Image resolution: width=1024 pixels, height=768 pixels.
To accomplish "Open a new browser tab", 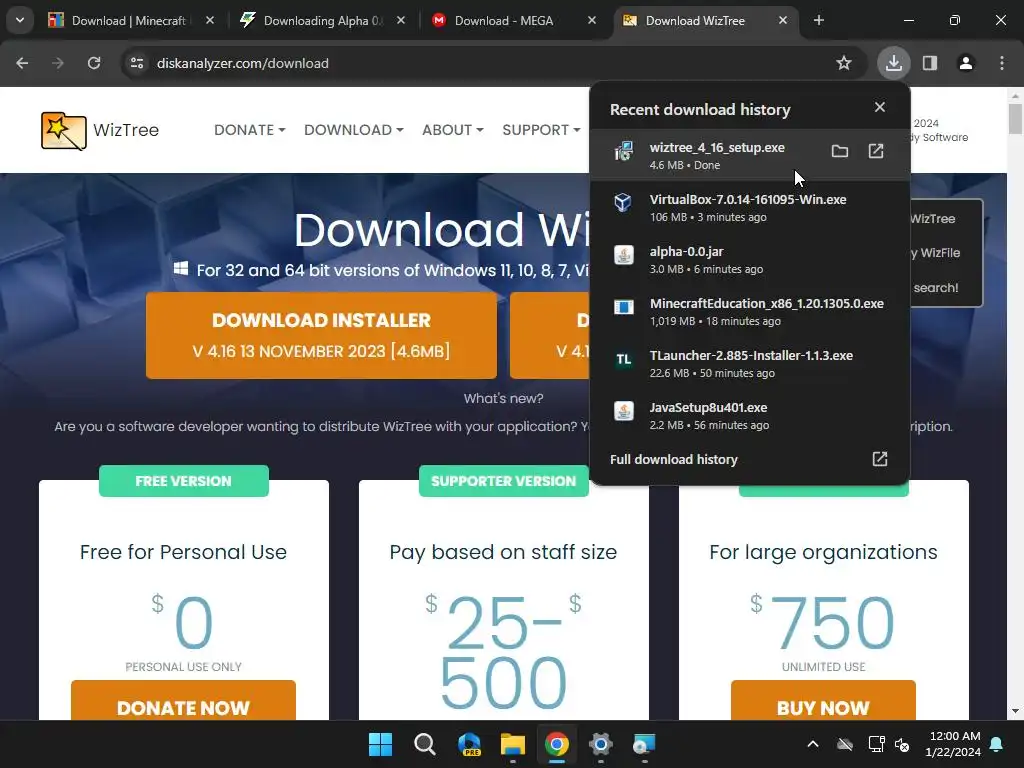I will point(819,20).
